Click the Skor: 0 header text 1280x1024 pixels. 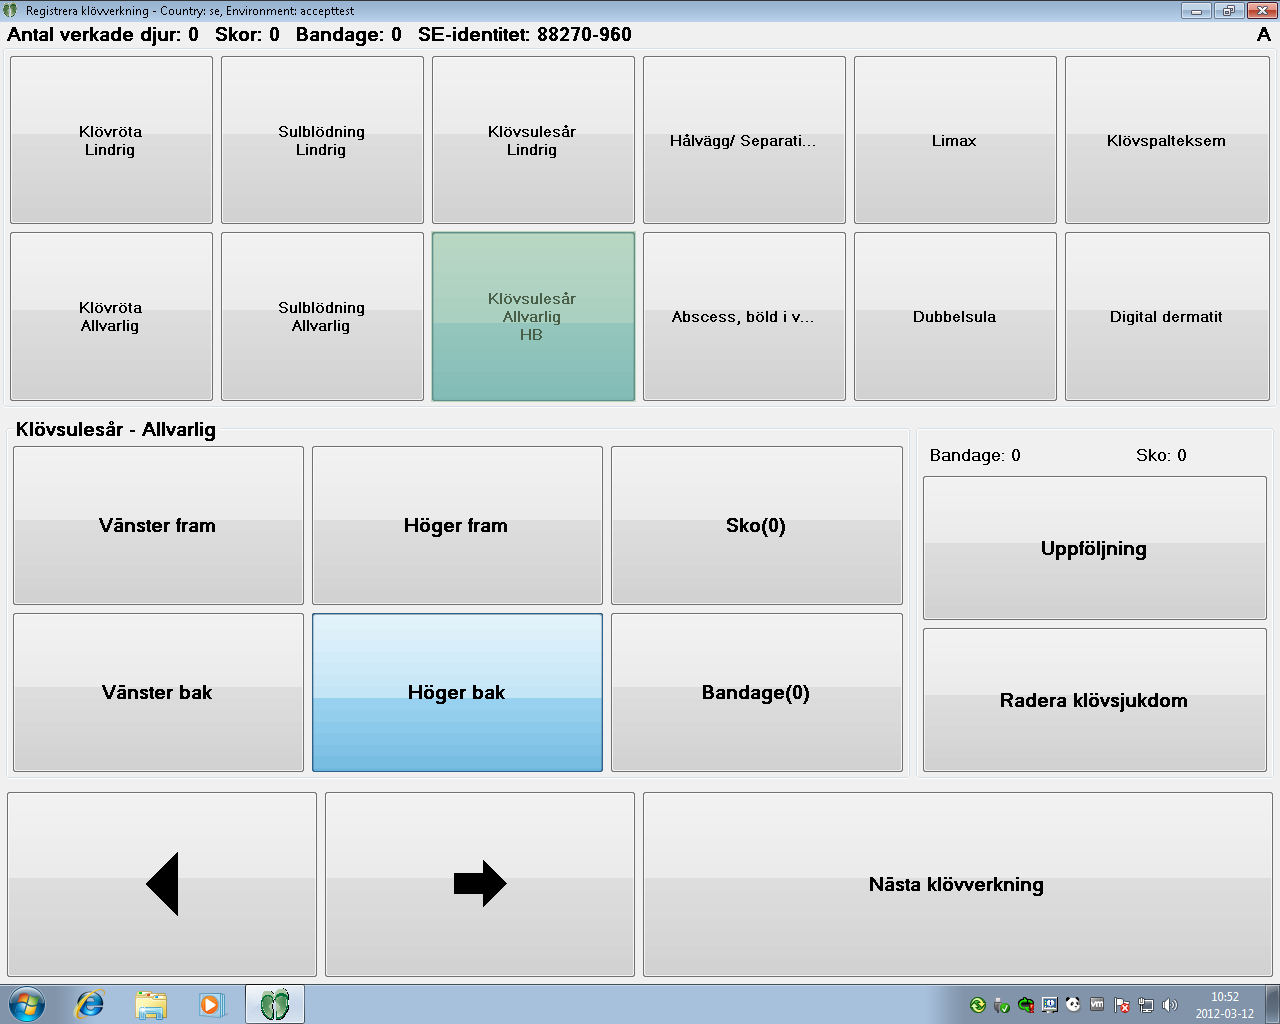247,35
